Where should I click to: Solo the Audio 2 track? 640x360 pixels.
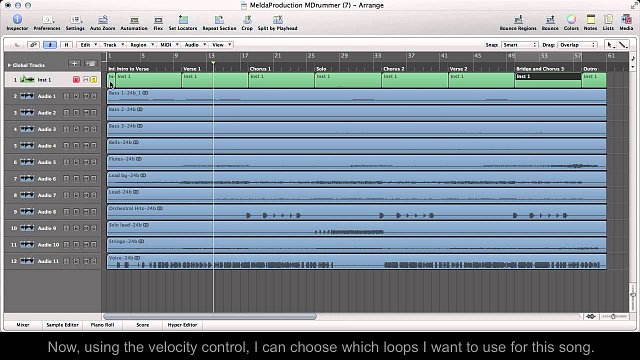pyautogui.click(x=93, y=113)
